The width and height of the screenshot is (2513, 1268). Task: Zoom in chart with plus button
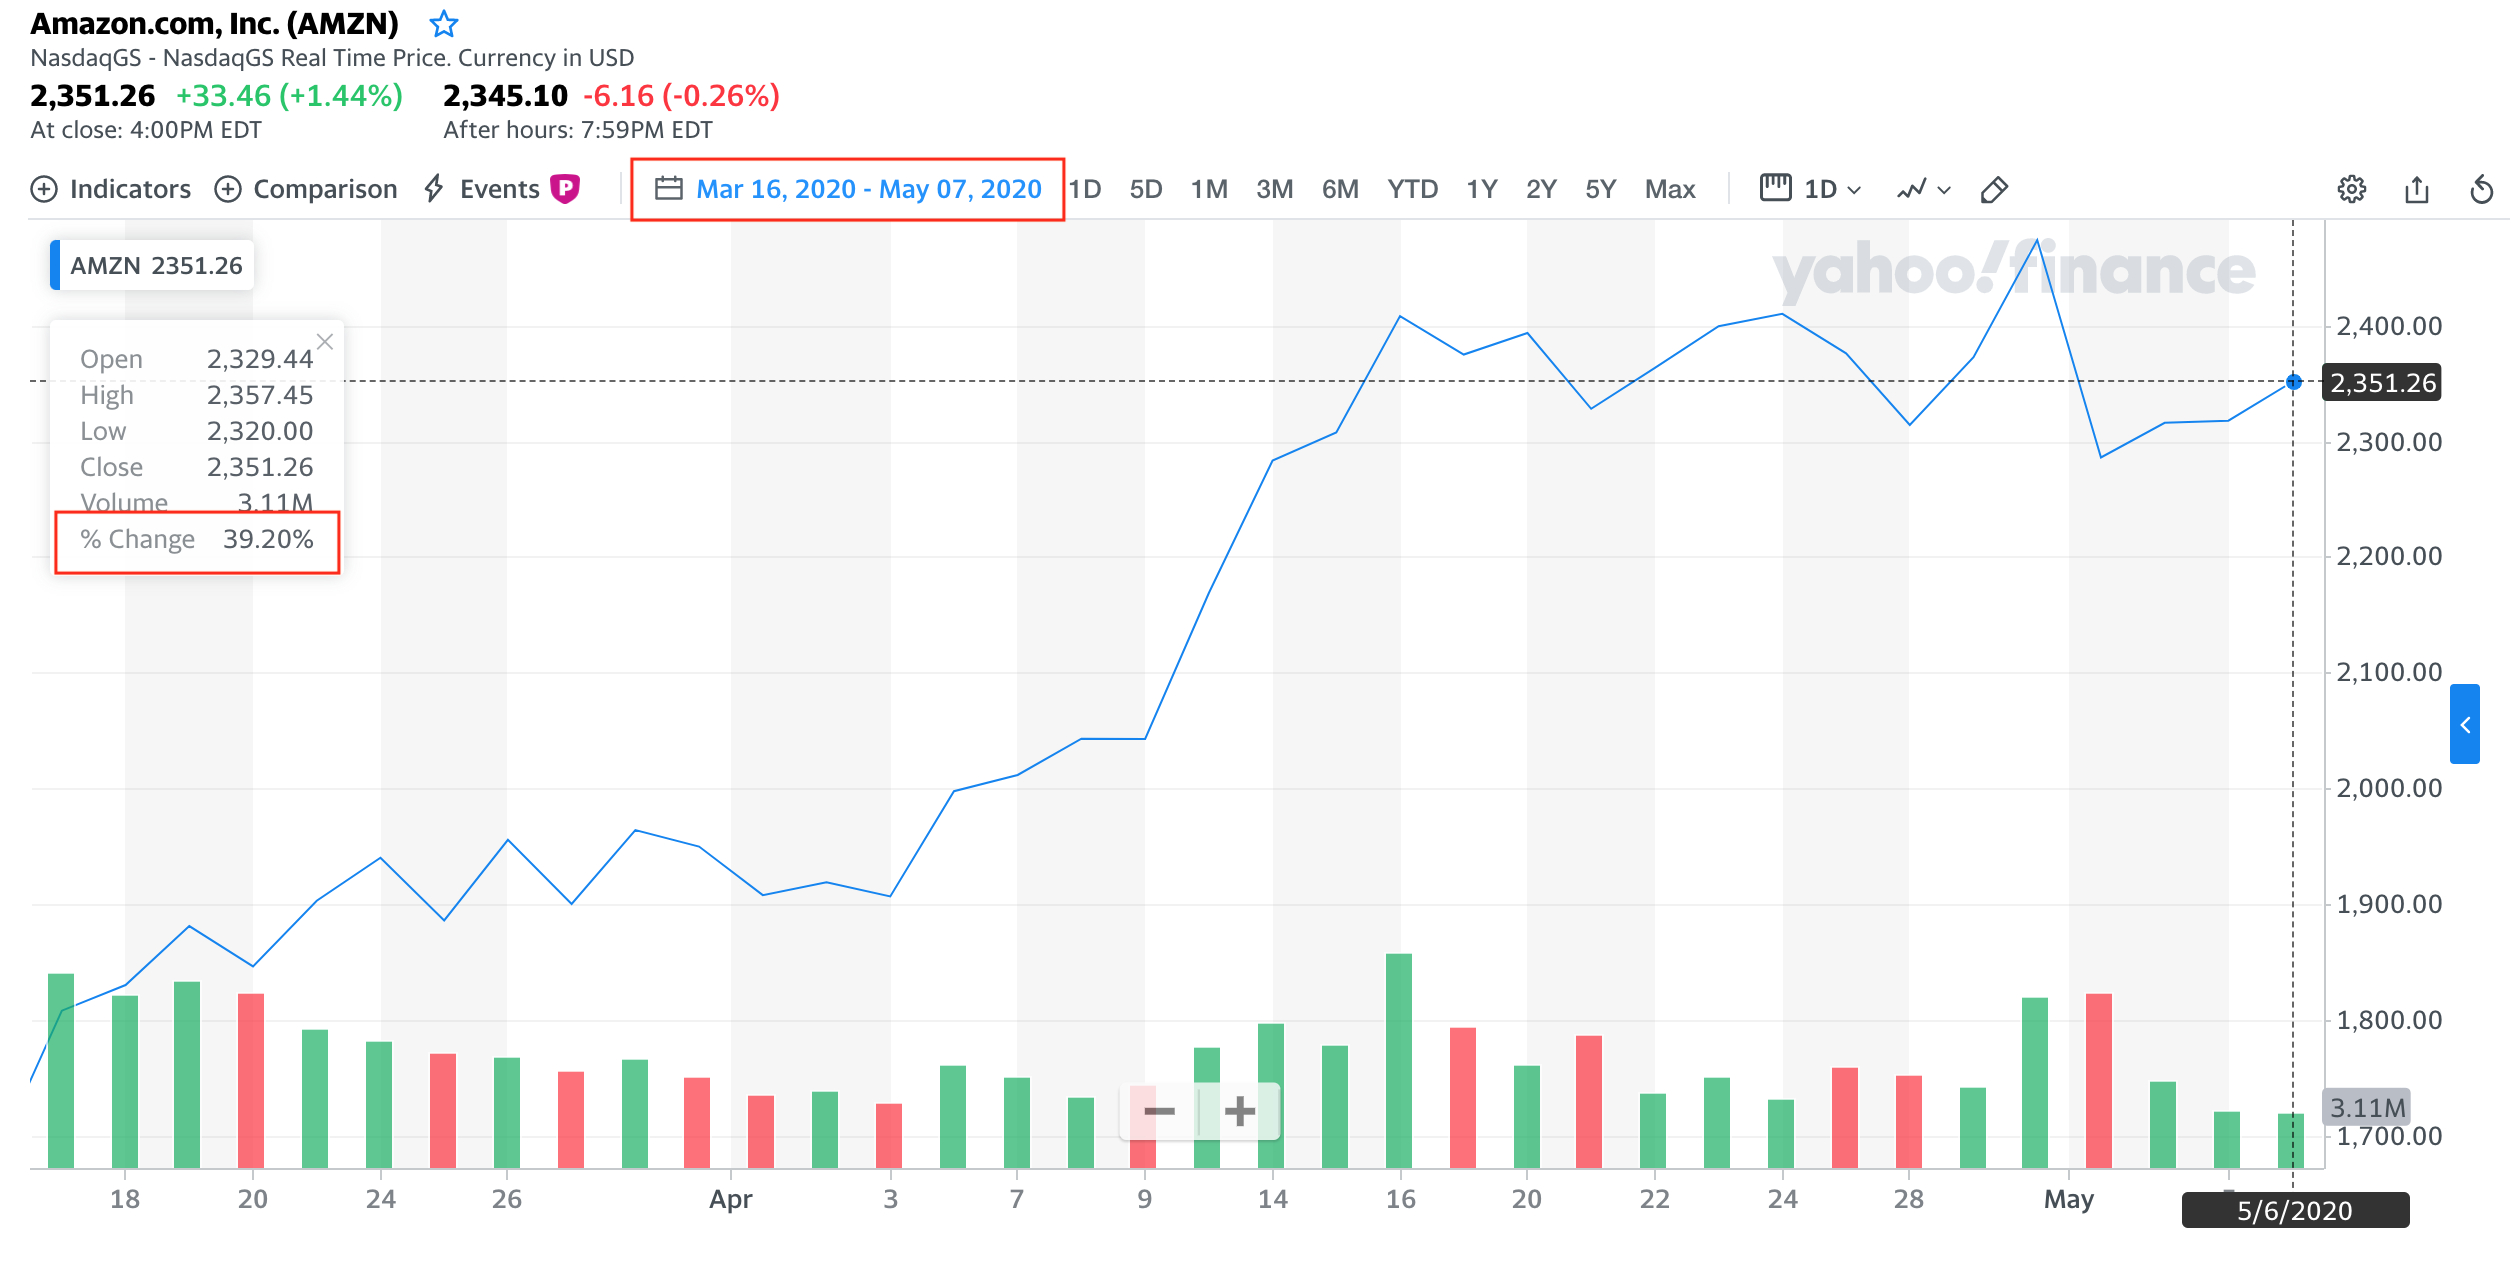(1240, 1111)
